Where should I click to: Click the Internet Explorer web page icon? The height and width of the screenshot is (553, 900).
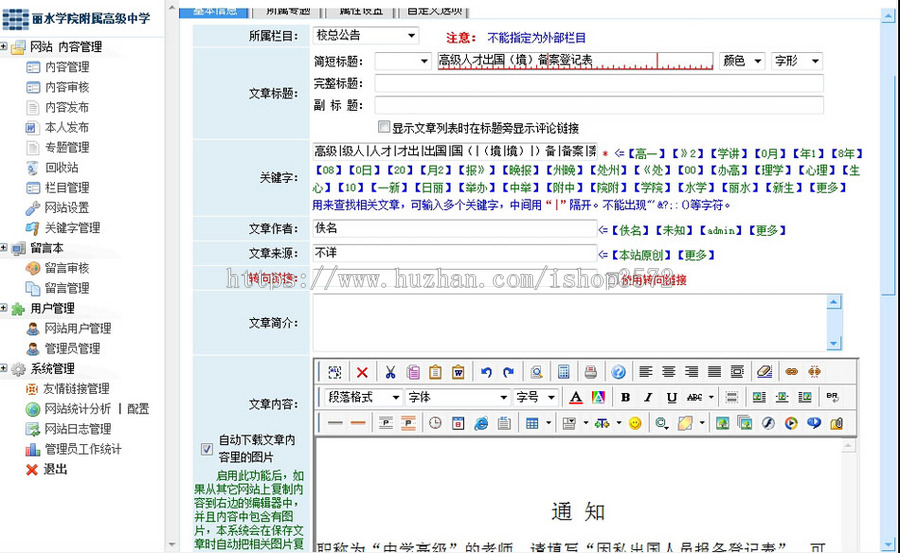(x=481, y=424)
